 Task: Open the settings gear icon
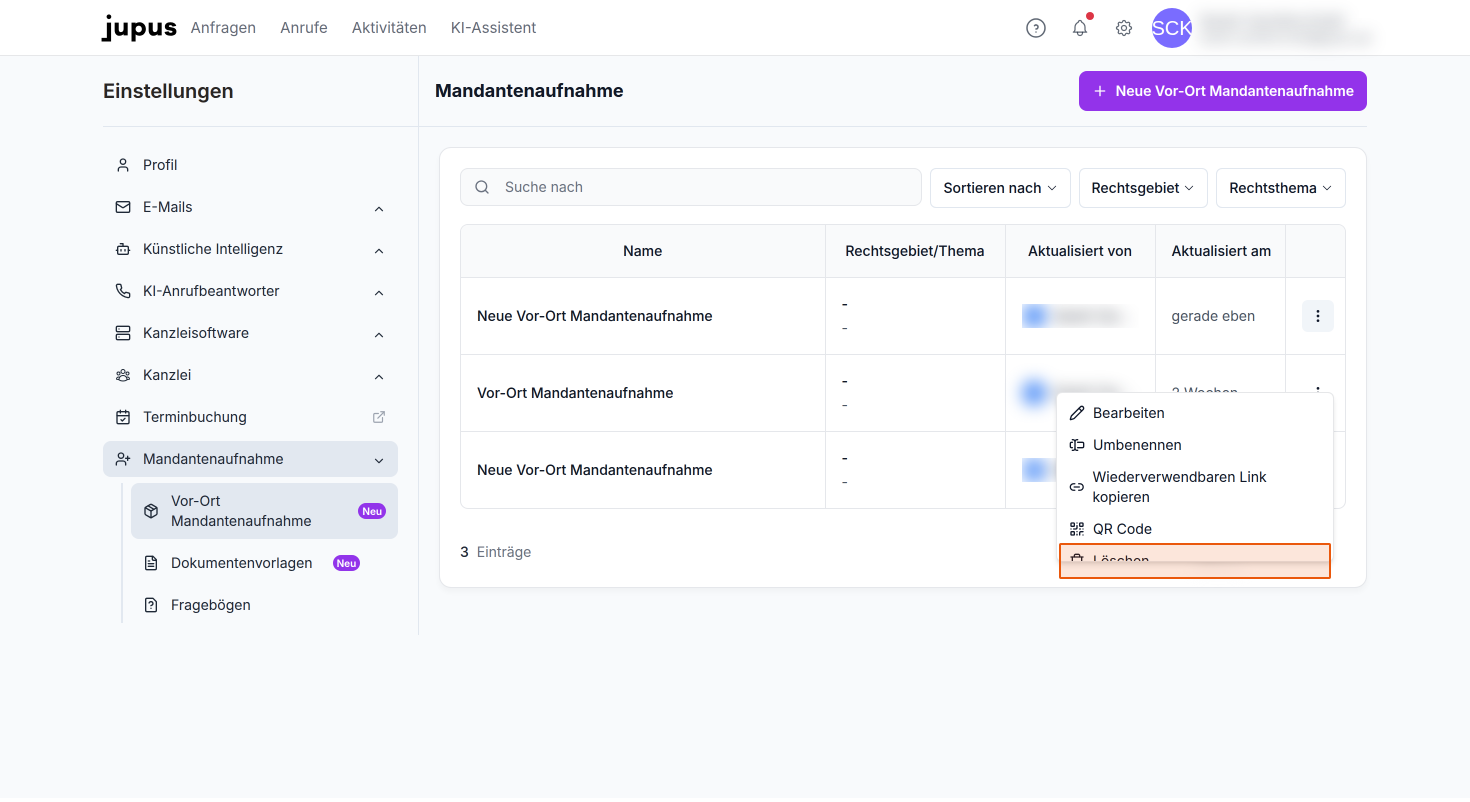tap(1124, 28)
